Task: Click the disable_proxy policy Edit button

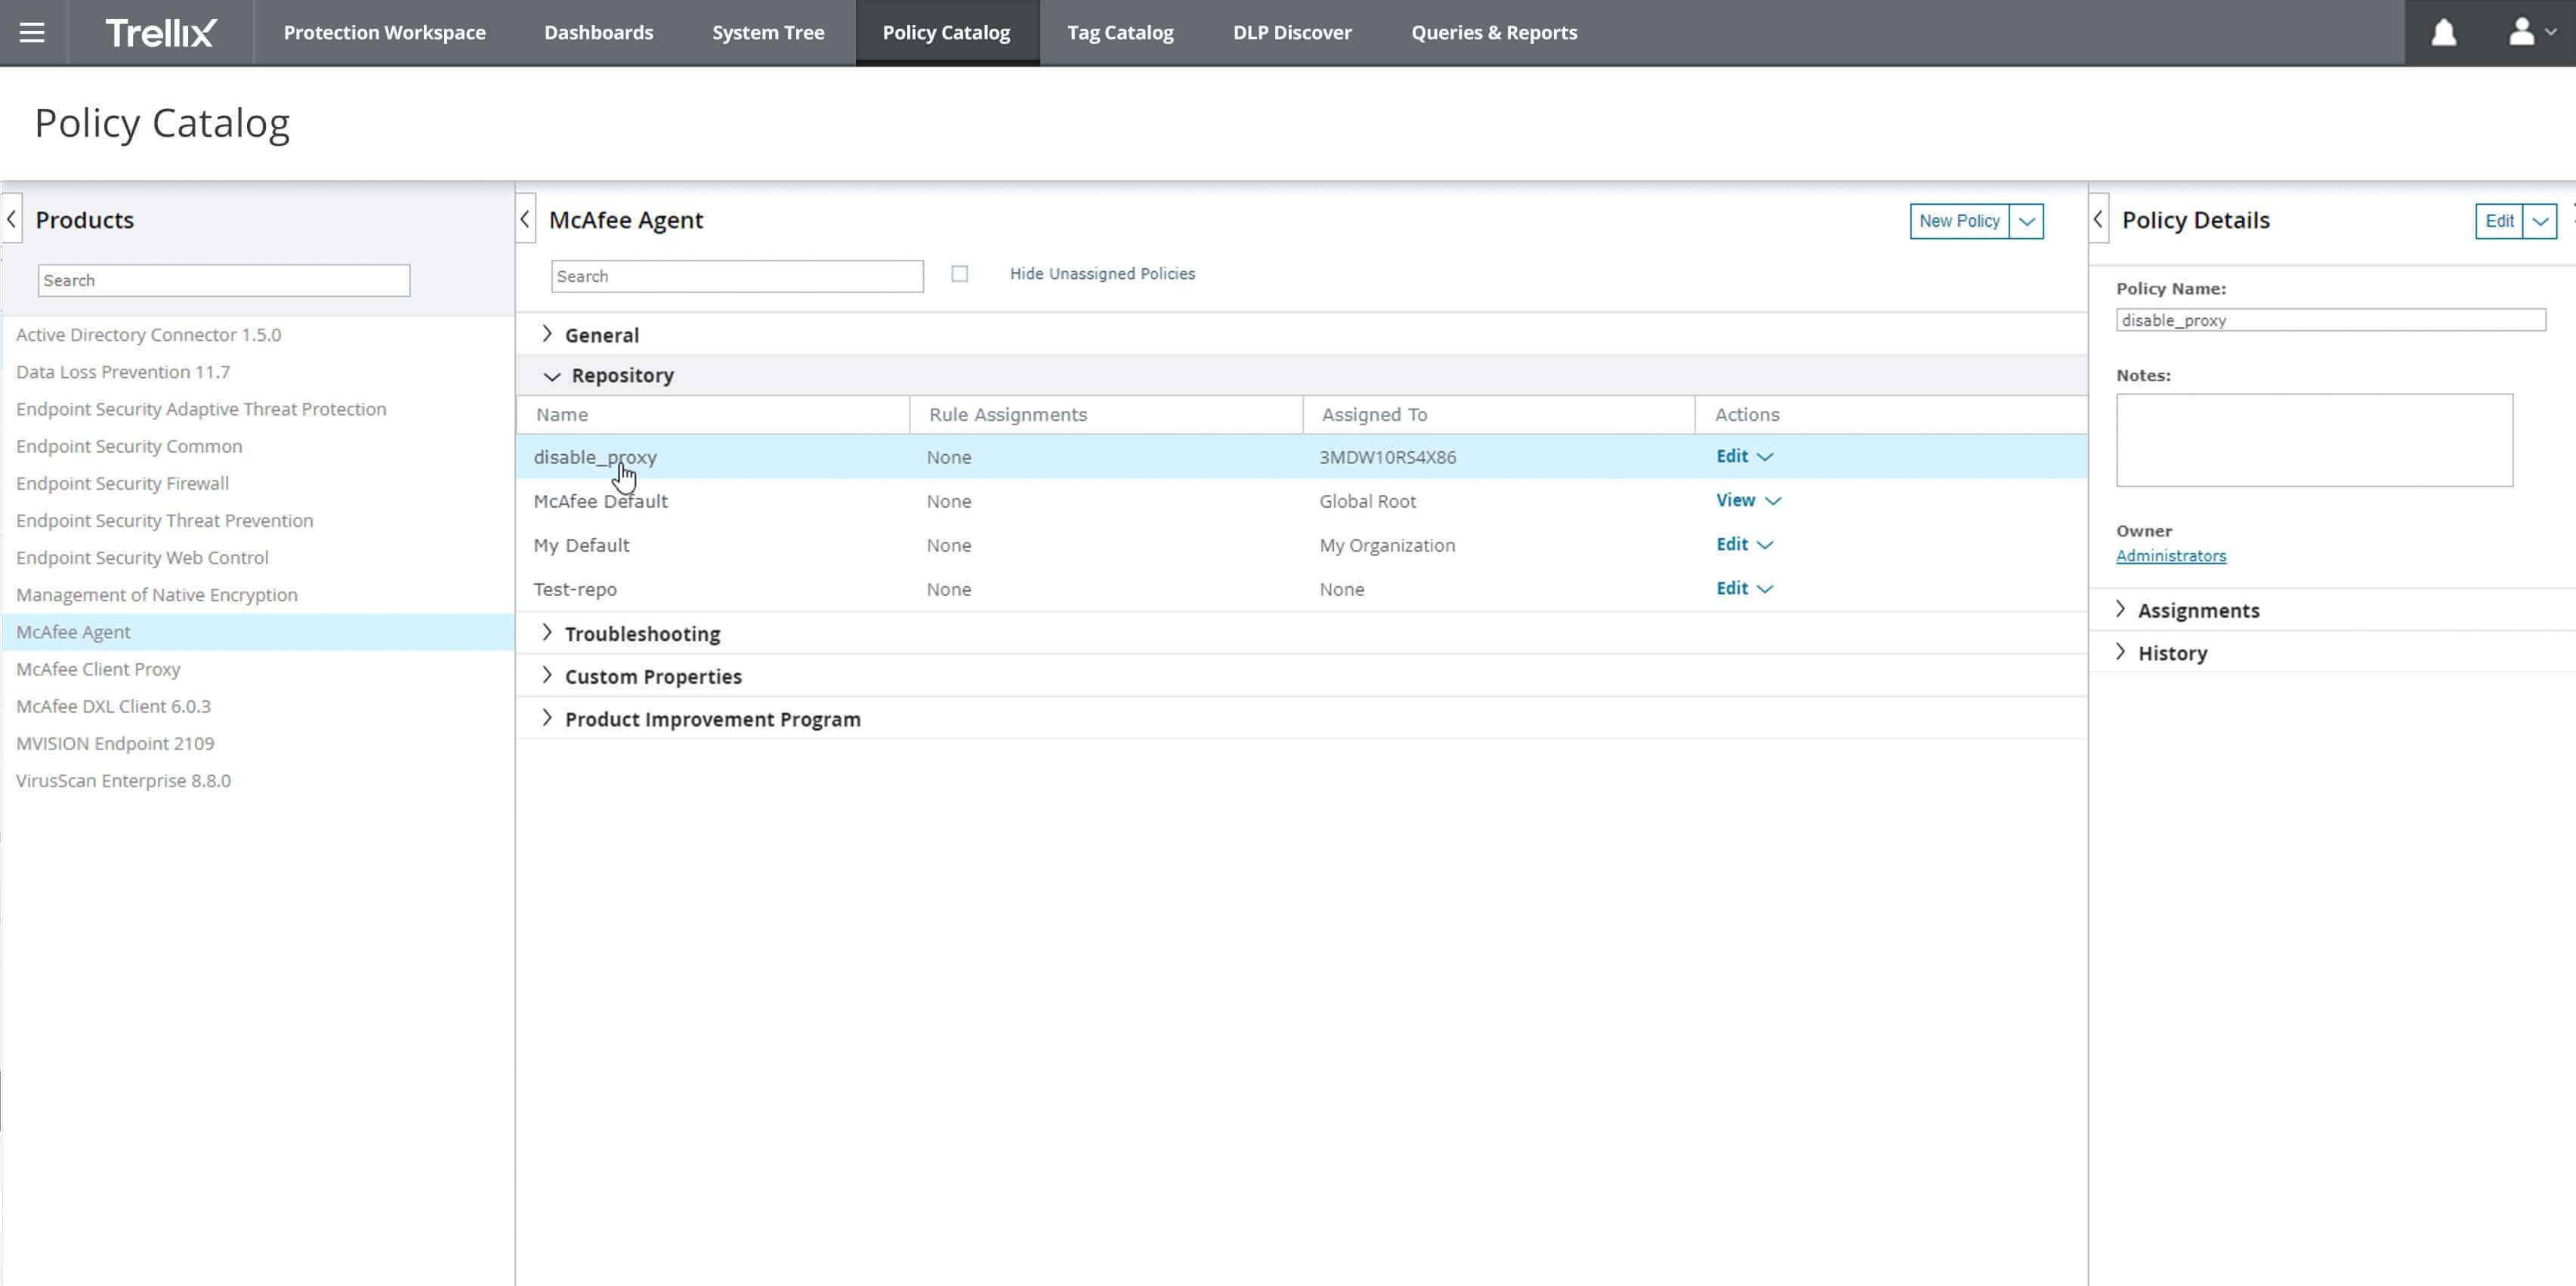Action: 1731,456
